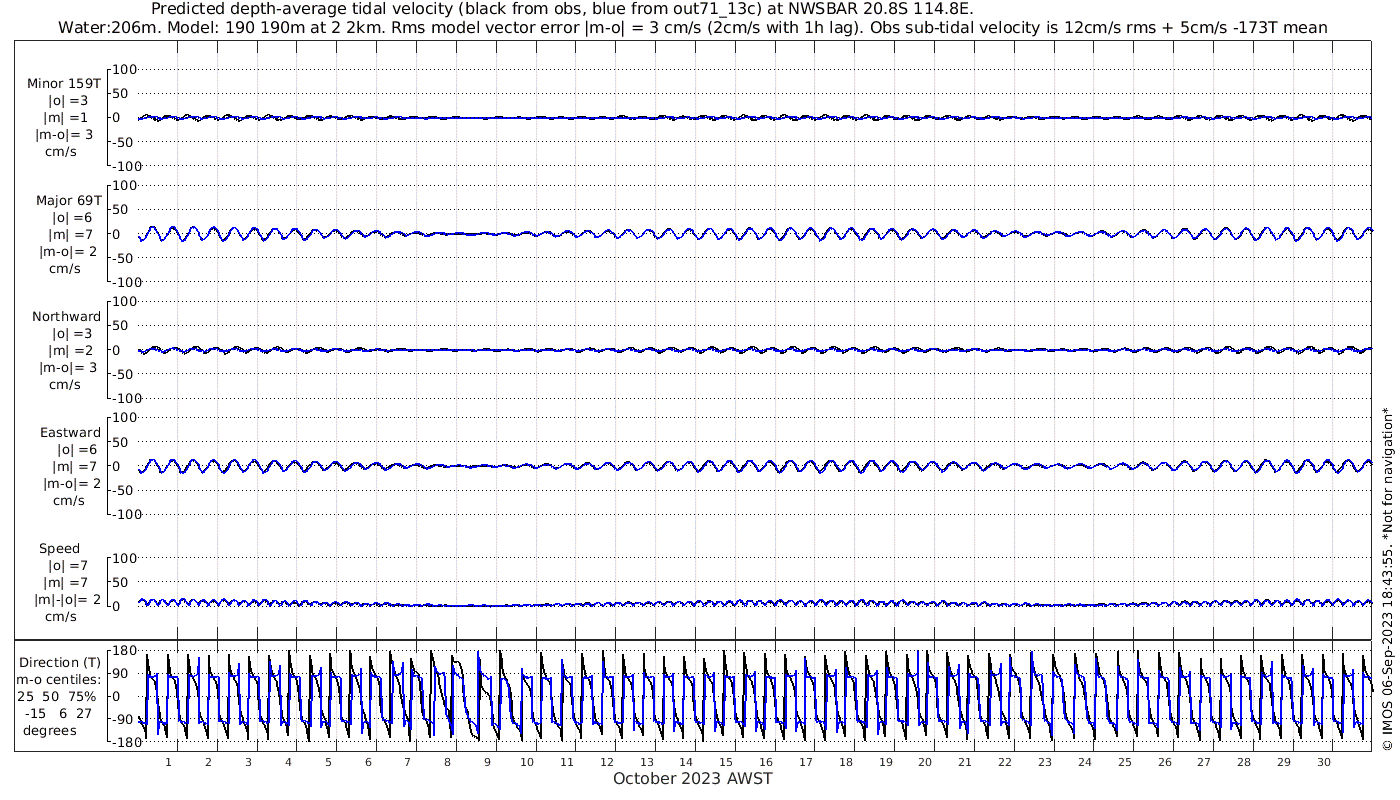Click date tick "15" on time axis
Image resolution: width=1400 pixels, height=800 pixels.
pyautogui.click(x=726, y=762)
